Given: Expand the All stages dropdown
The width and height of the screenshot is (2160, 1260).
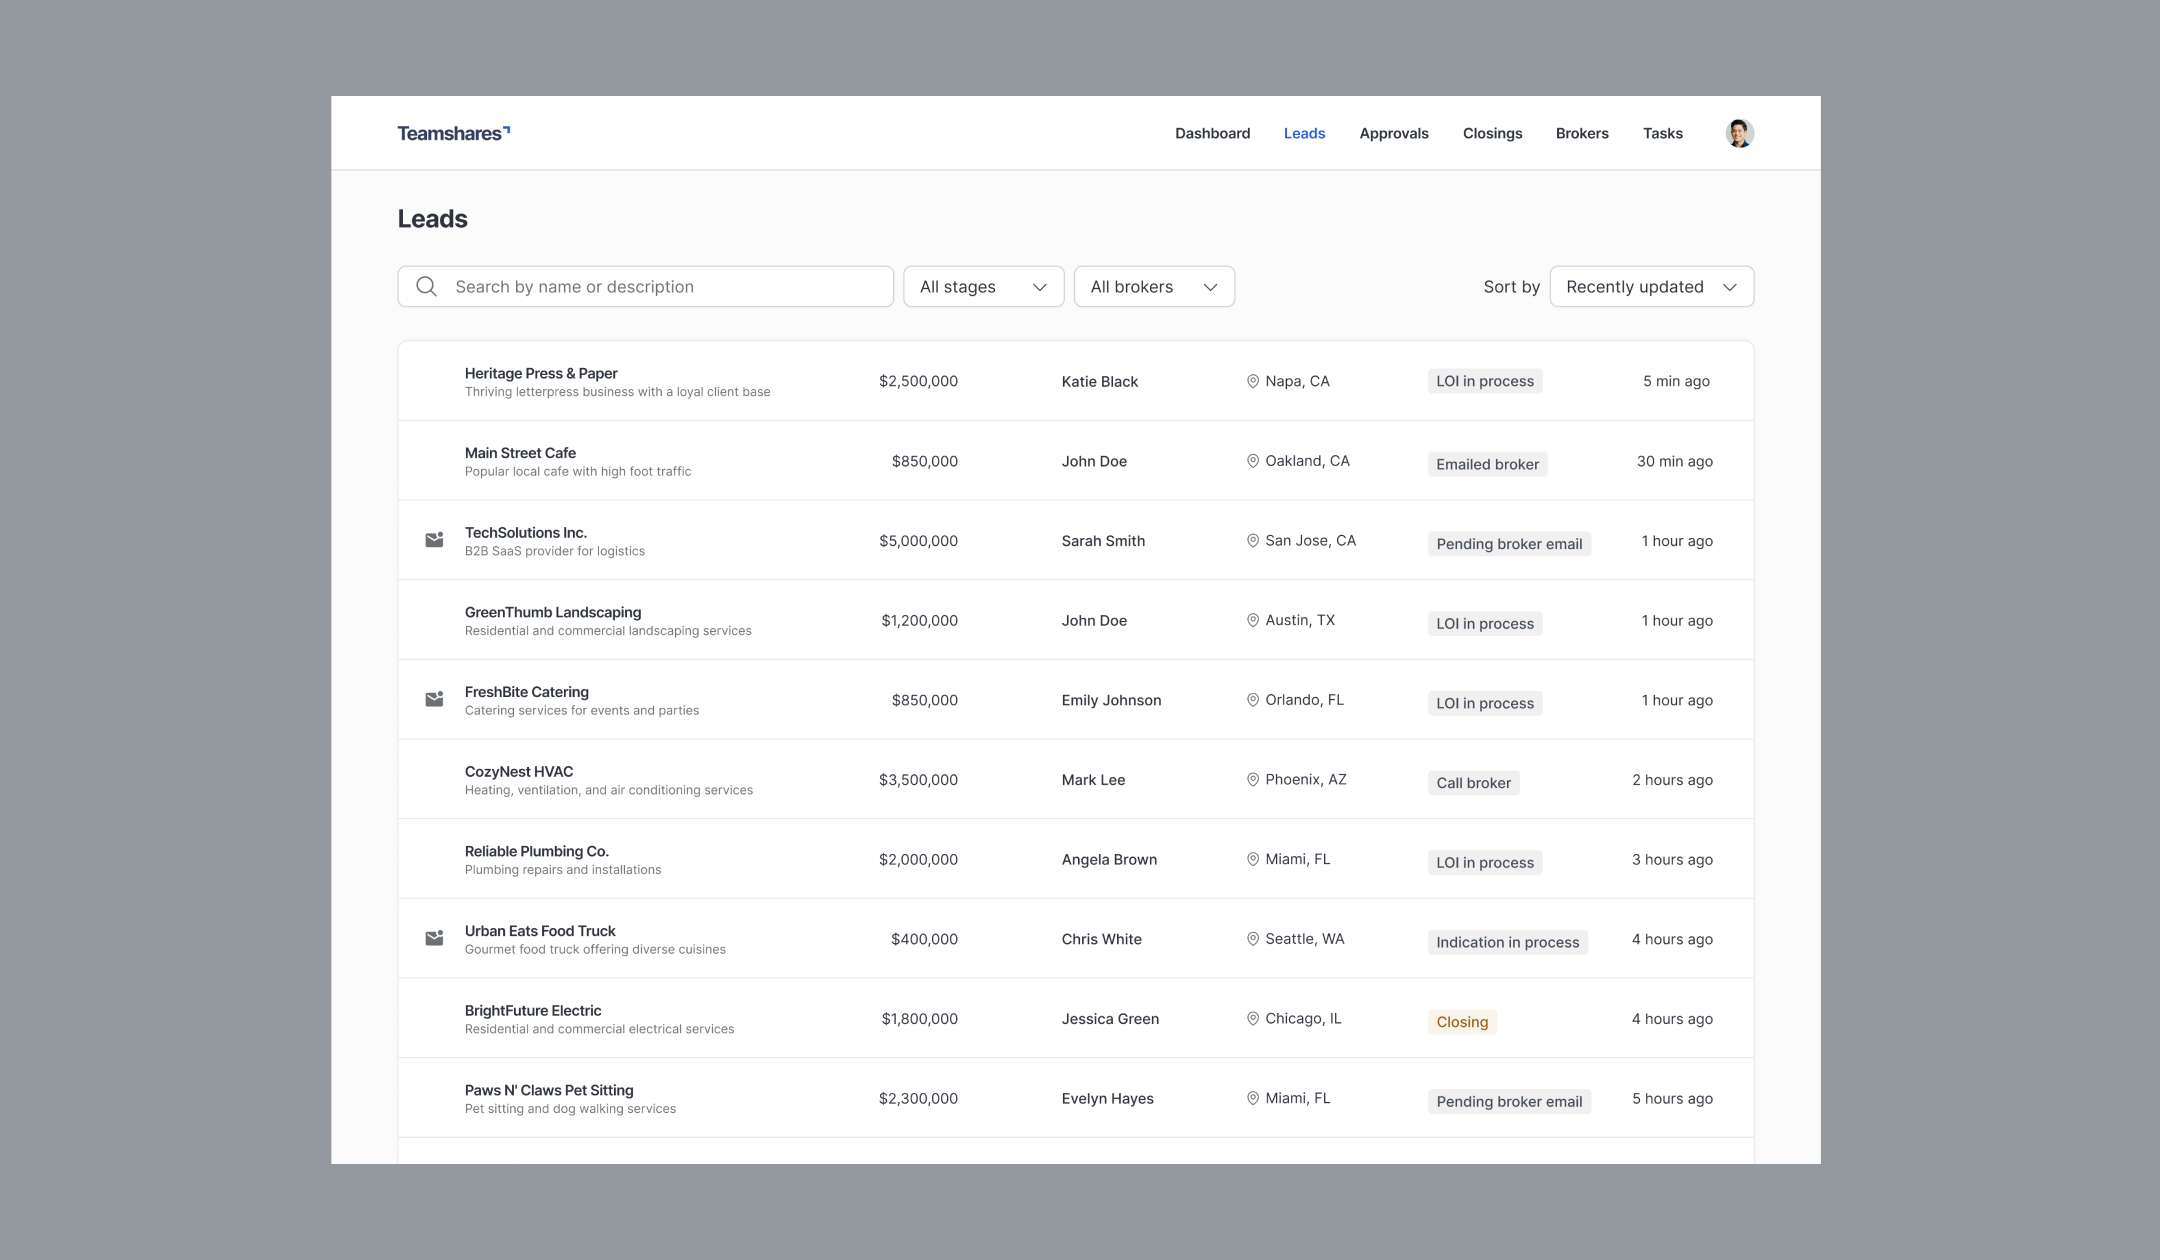Looking at the screenshot, I should click(983, 287).
